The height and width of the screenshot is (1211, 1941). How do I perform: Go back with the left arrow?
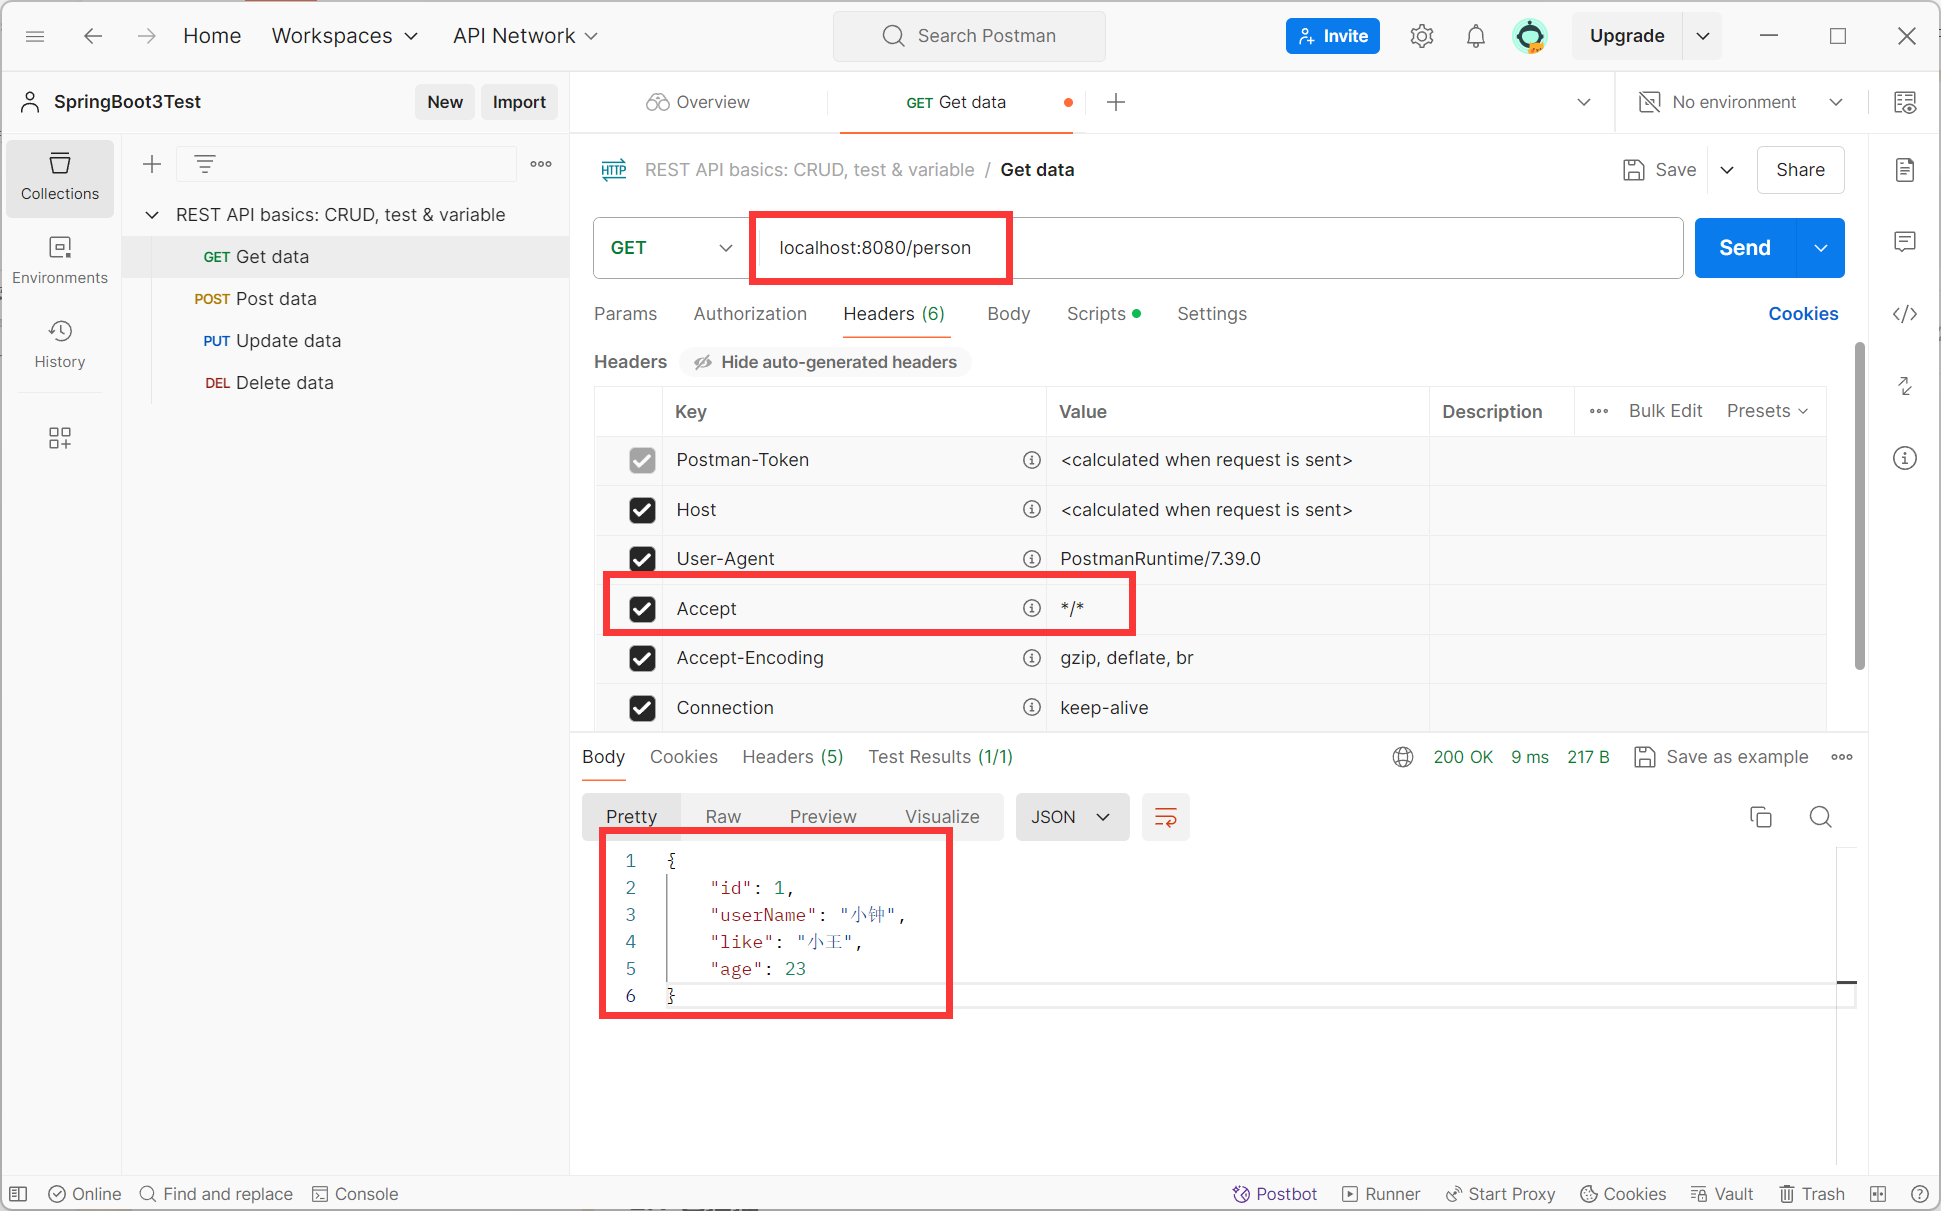coord(93,36)
